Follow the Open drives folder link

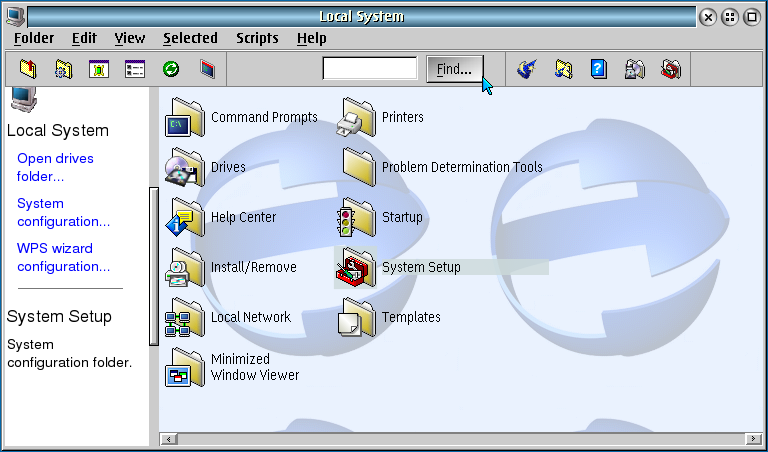point(55,167)
